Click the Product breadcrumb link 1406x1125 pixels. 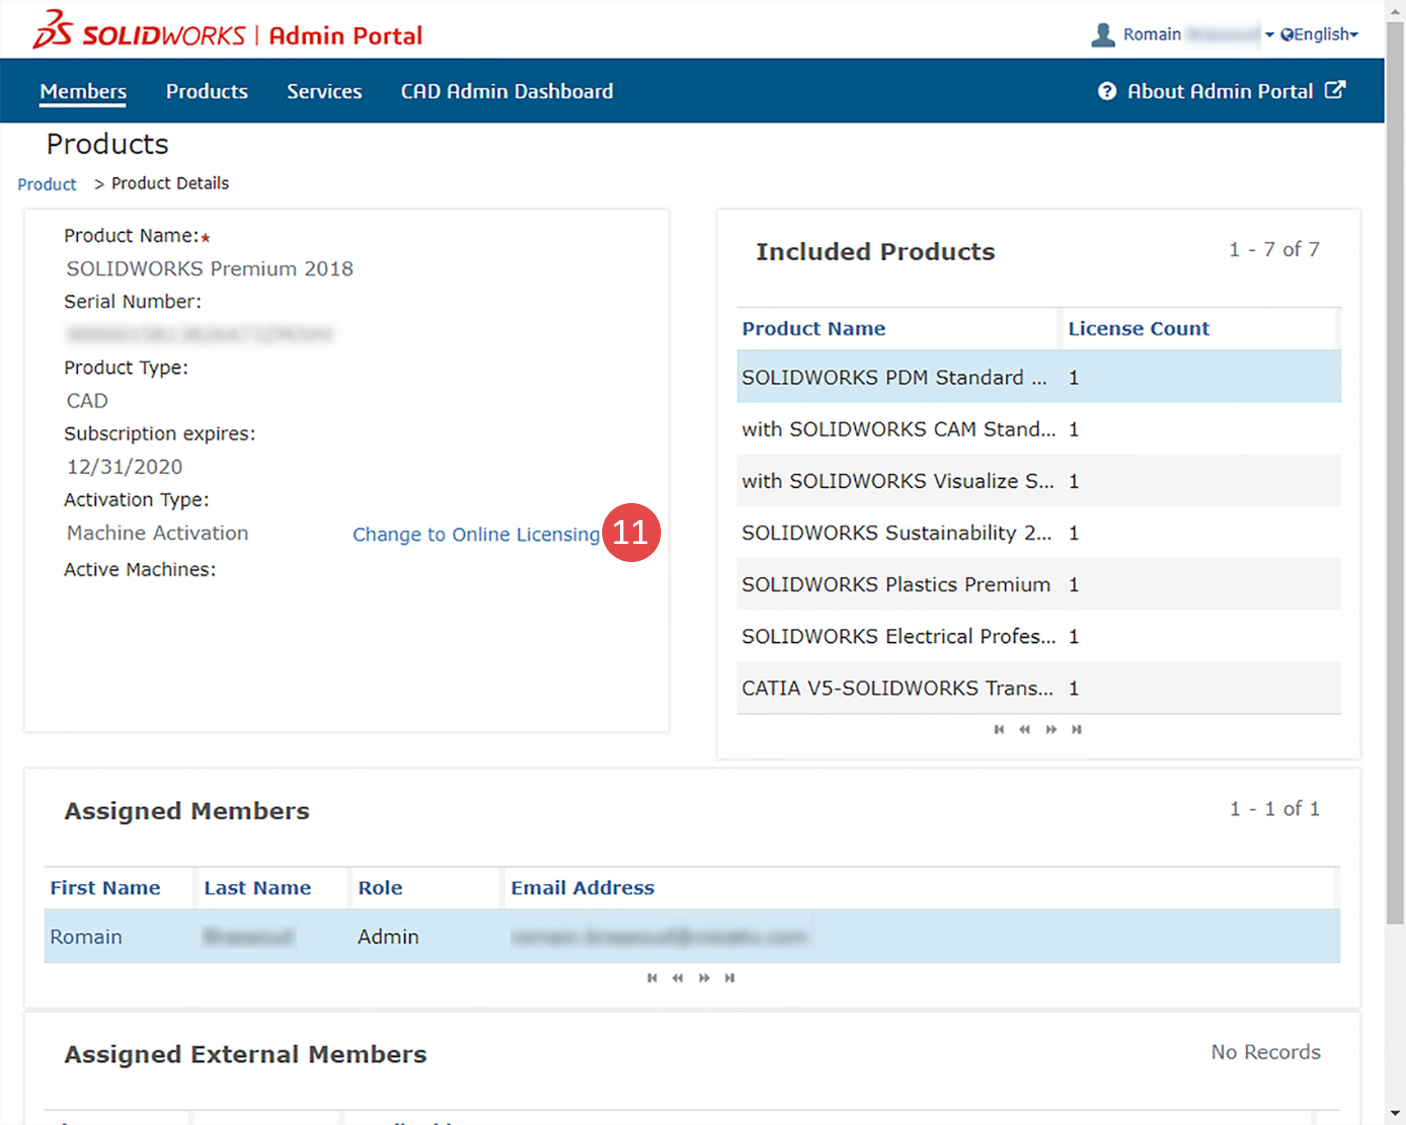click(x=47, y=184)
